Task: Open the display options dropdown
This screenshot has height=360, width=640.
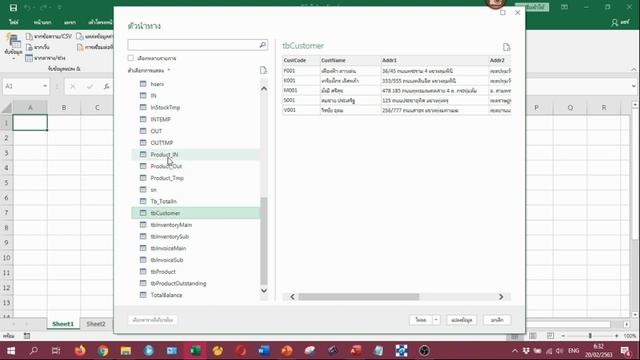Action: [x=149, y=71]
